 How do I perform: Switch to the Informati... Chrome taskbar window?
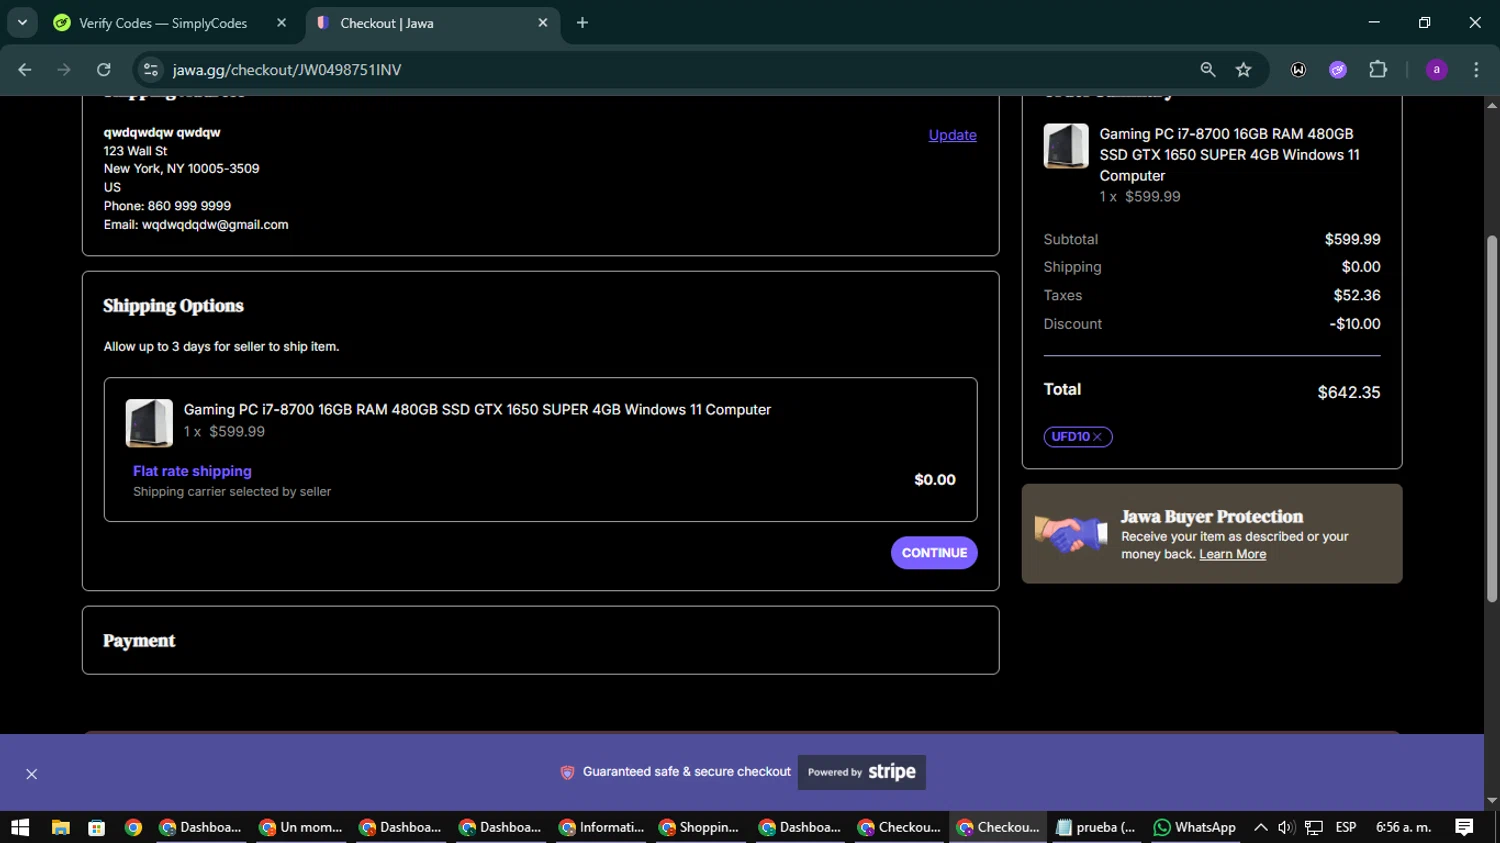pos(600,827)
